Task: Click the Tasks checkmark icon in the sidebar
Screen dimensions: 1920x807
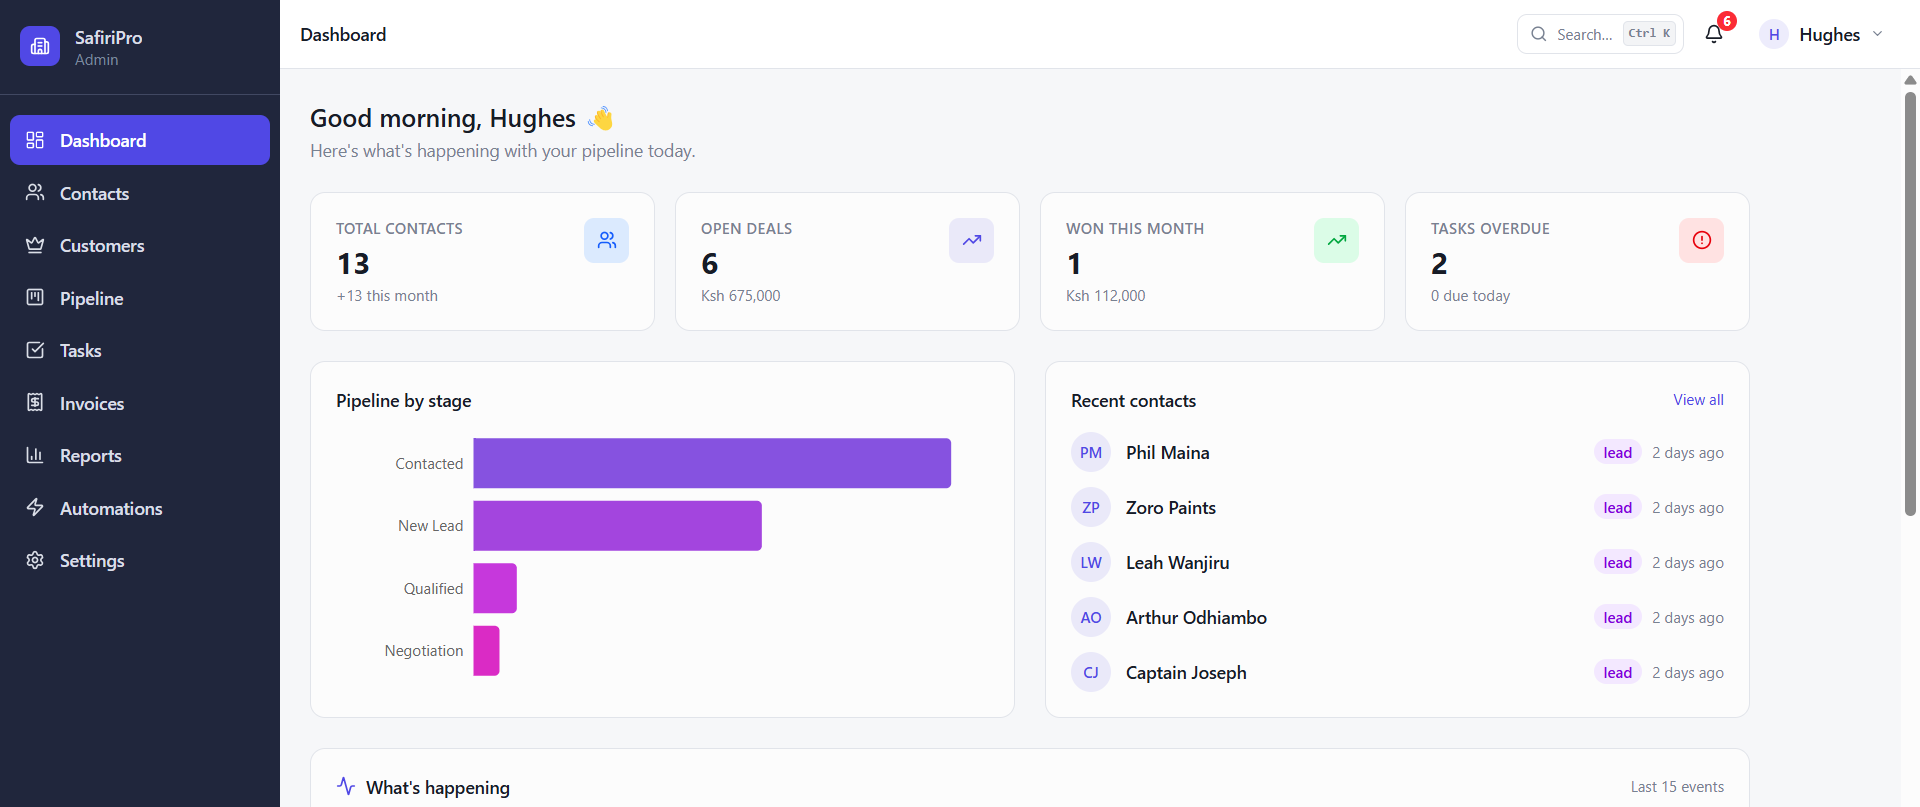Action: coord(35,350)
